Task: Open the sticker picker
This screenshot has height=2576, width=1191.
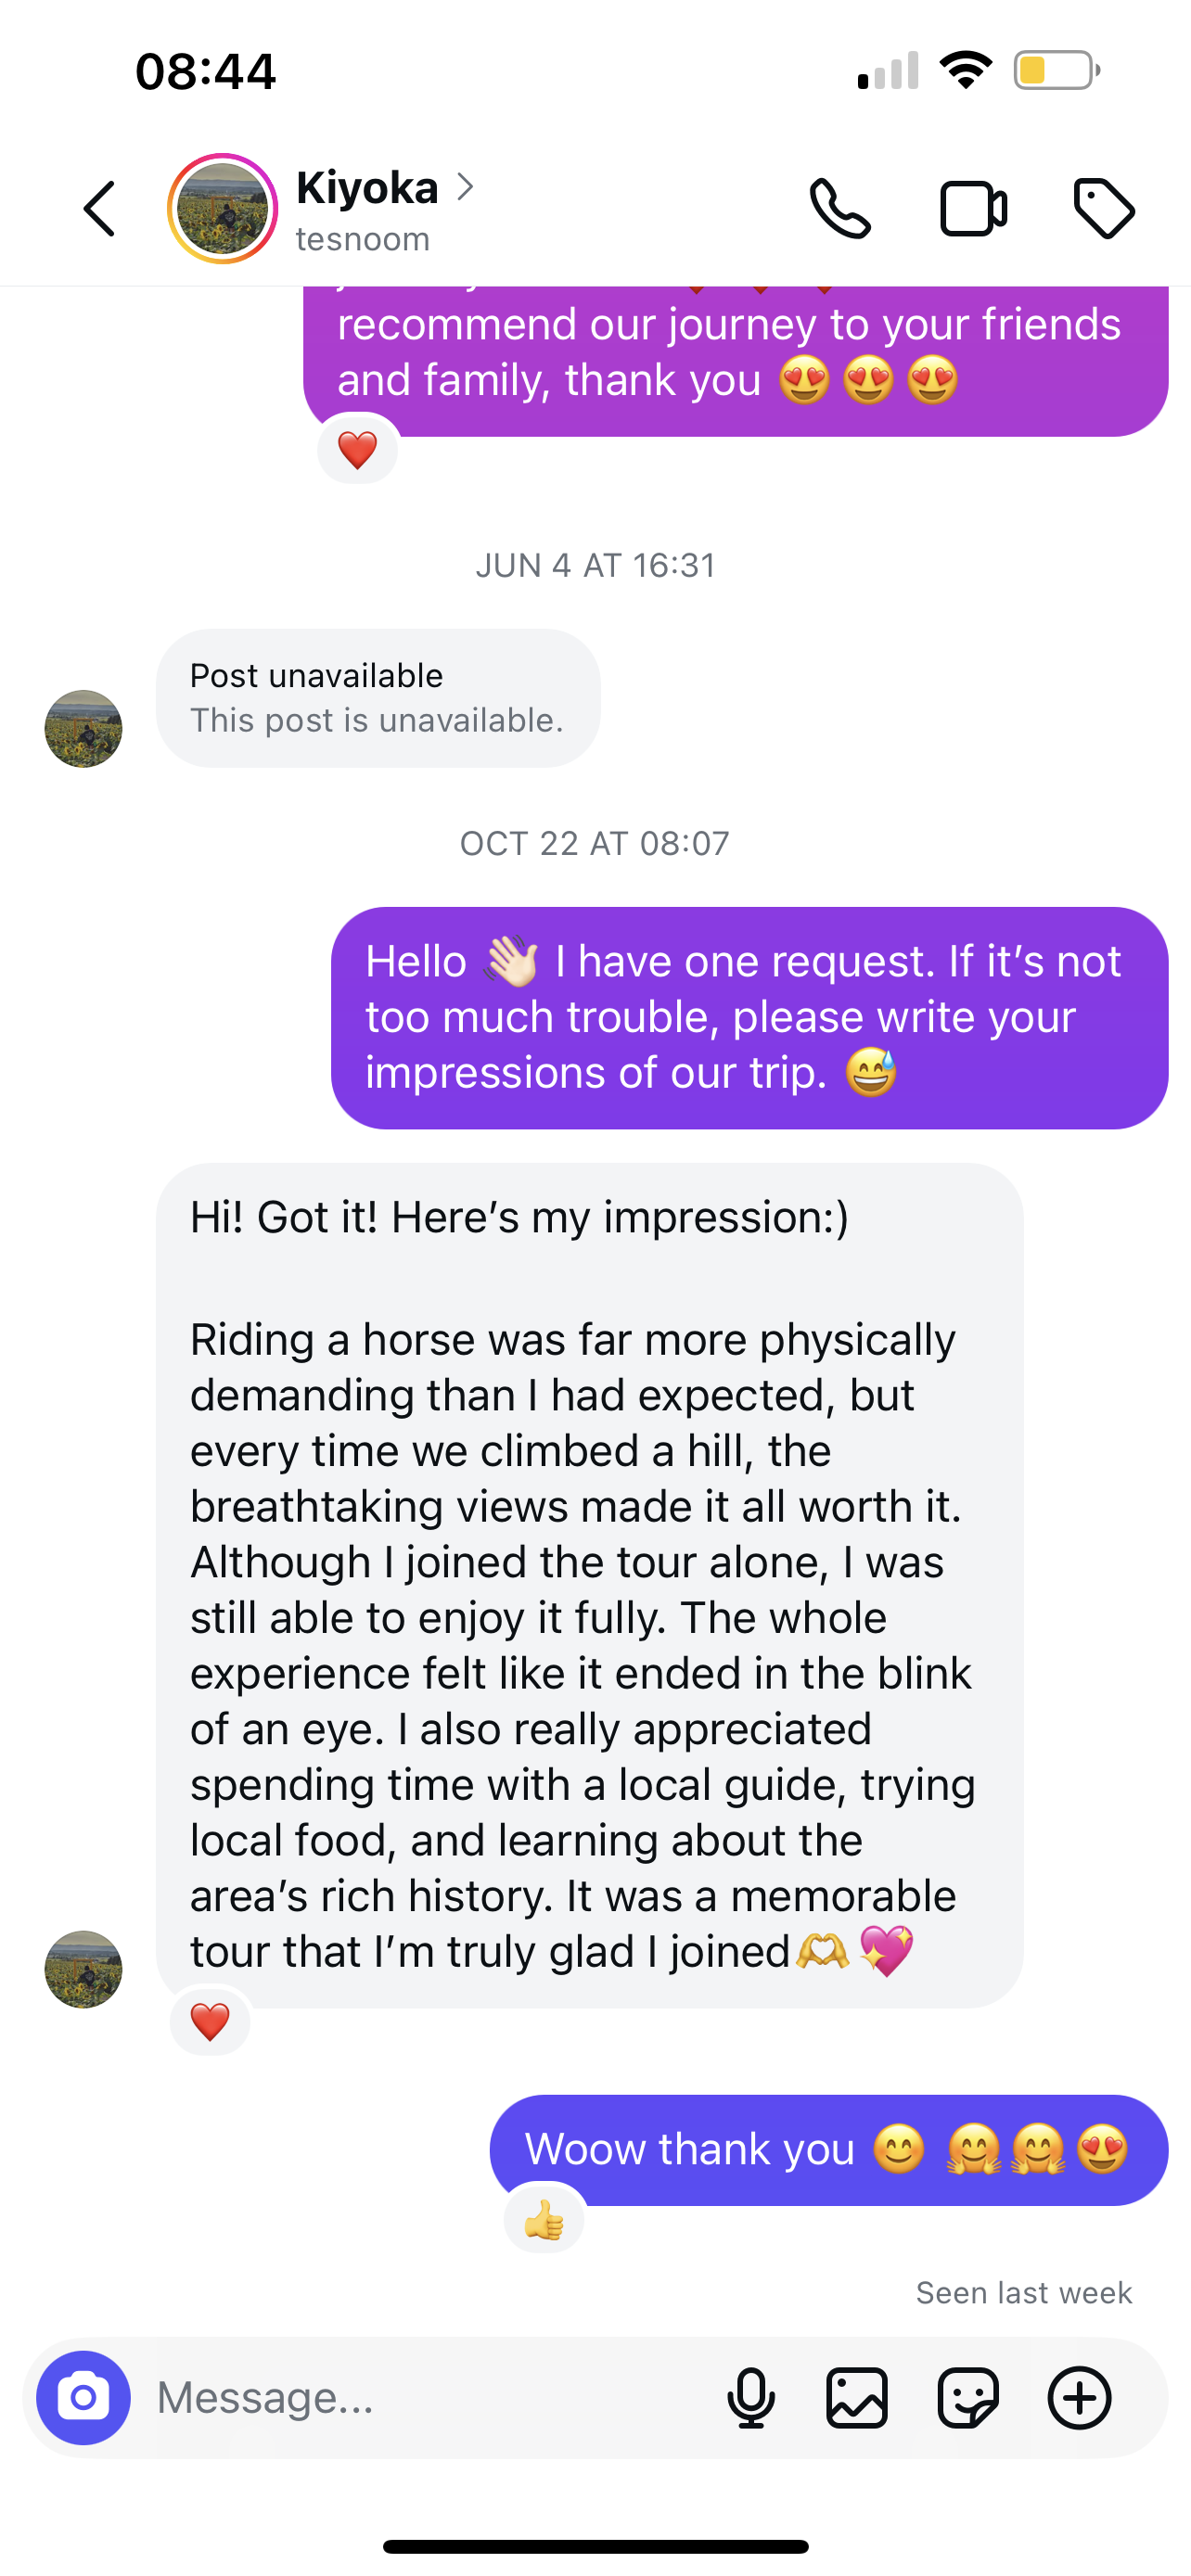Action: pyautogui.click(x=968, y=2397)
